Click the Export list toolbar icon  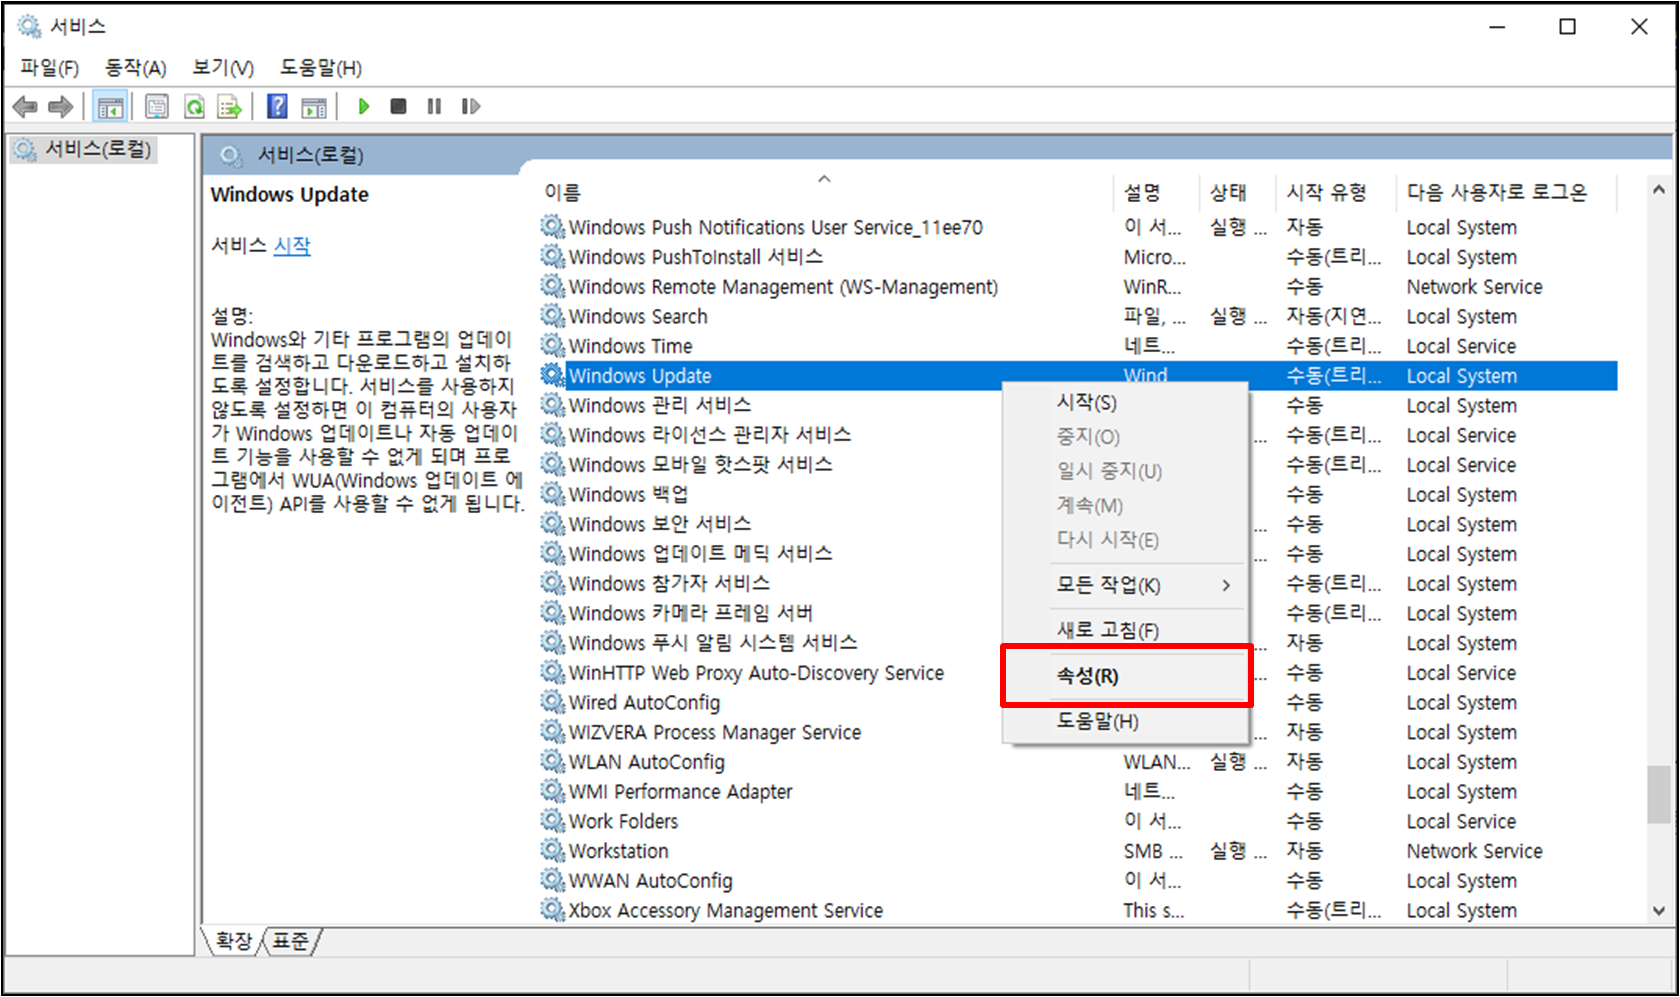coord(230,106)
